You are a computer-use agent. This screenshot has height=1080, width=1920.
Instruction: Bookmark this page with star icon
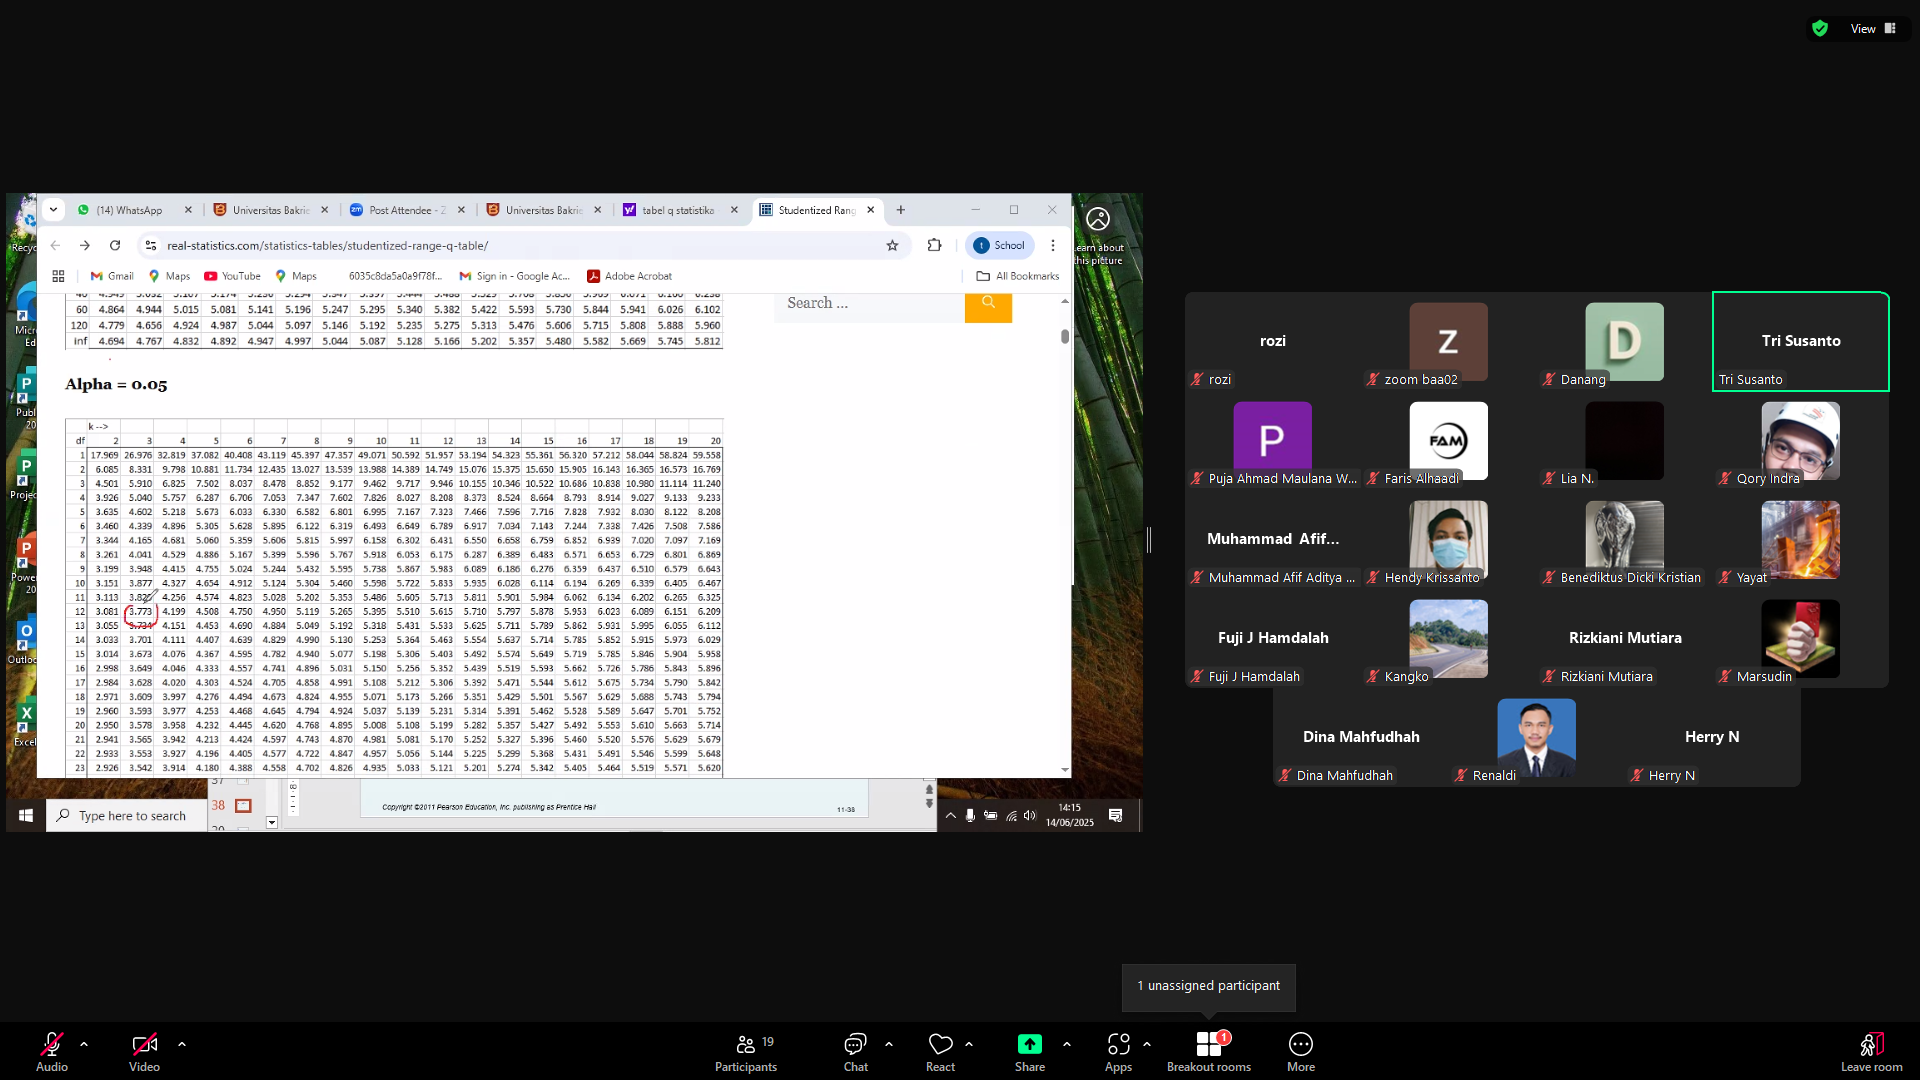[x=892, y=245]
